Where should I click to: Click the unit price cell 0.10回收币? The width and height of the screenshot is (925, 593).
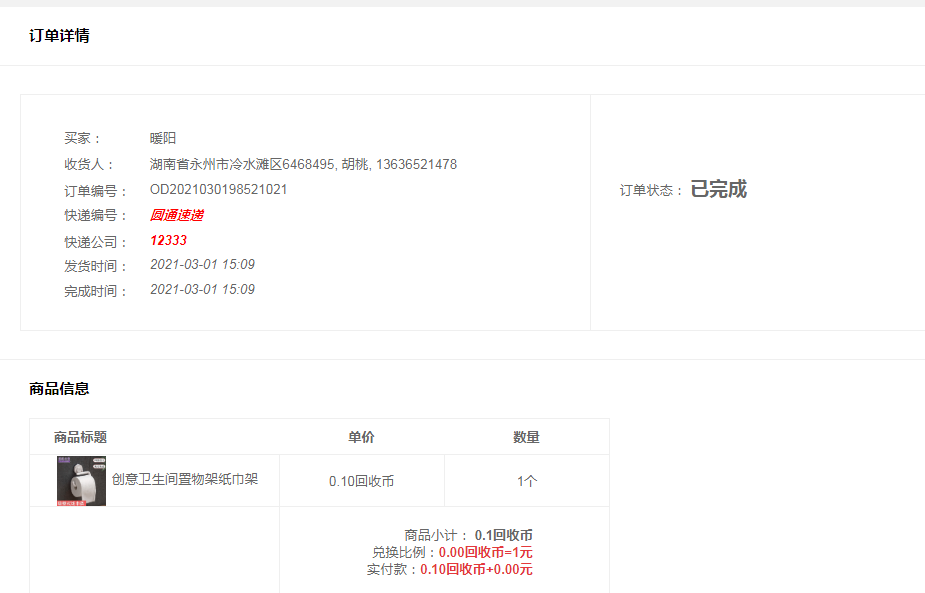click(x=361, y=481)
